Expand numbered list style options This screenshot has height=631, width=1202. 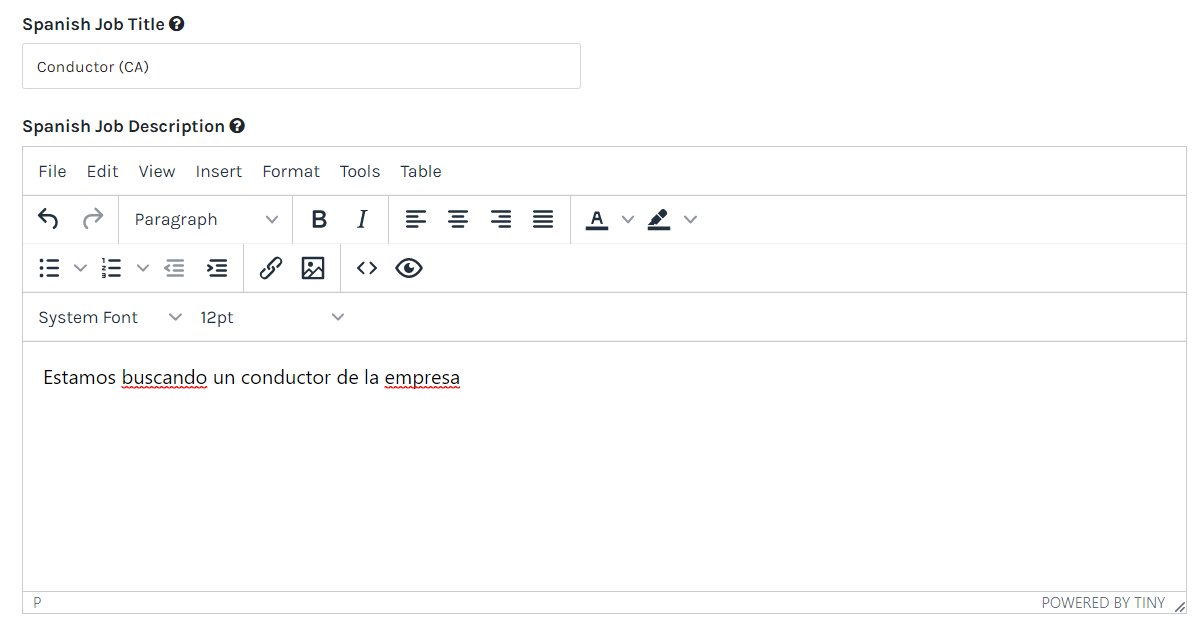tap(143, 268)
